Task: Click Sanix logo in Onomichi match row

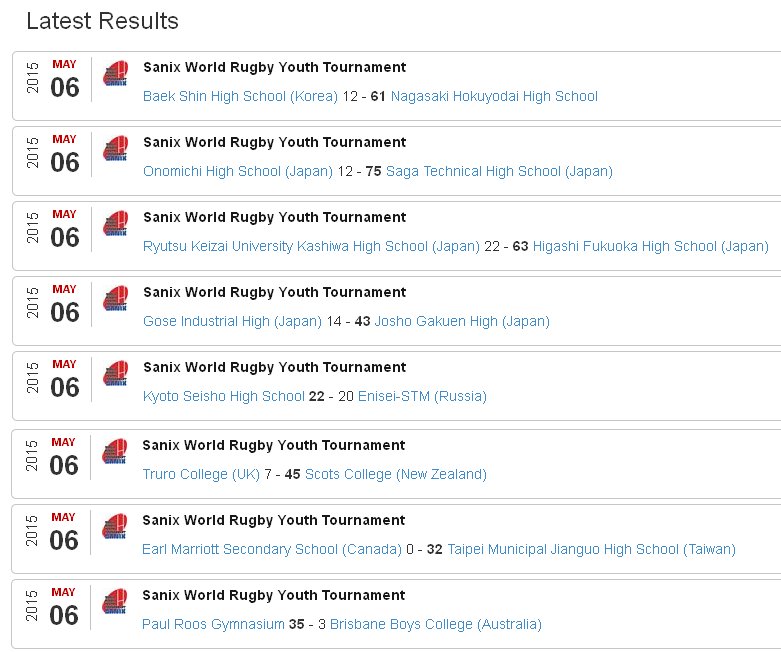Action: click(116, 148)
